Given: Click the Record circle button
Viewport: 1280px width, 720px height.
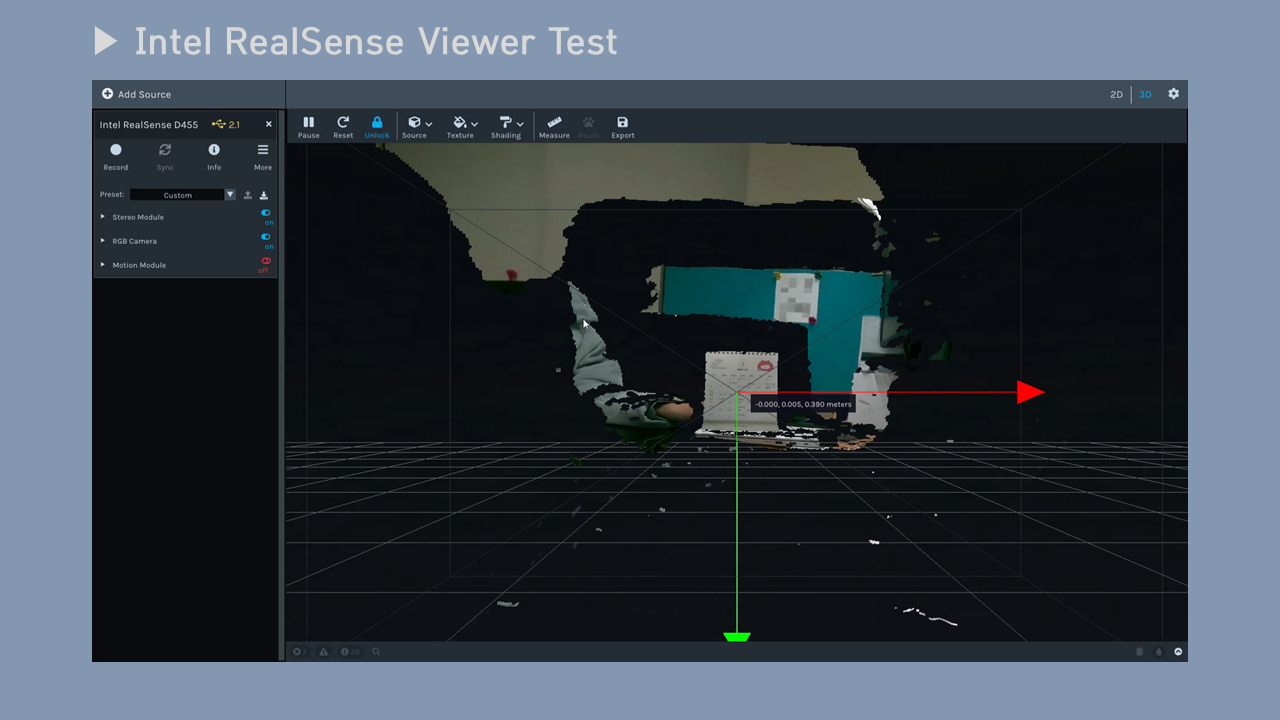Looking at the screenshot, I should point(116,150).
